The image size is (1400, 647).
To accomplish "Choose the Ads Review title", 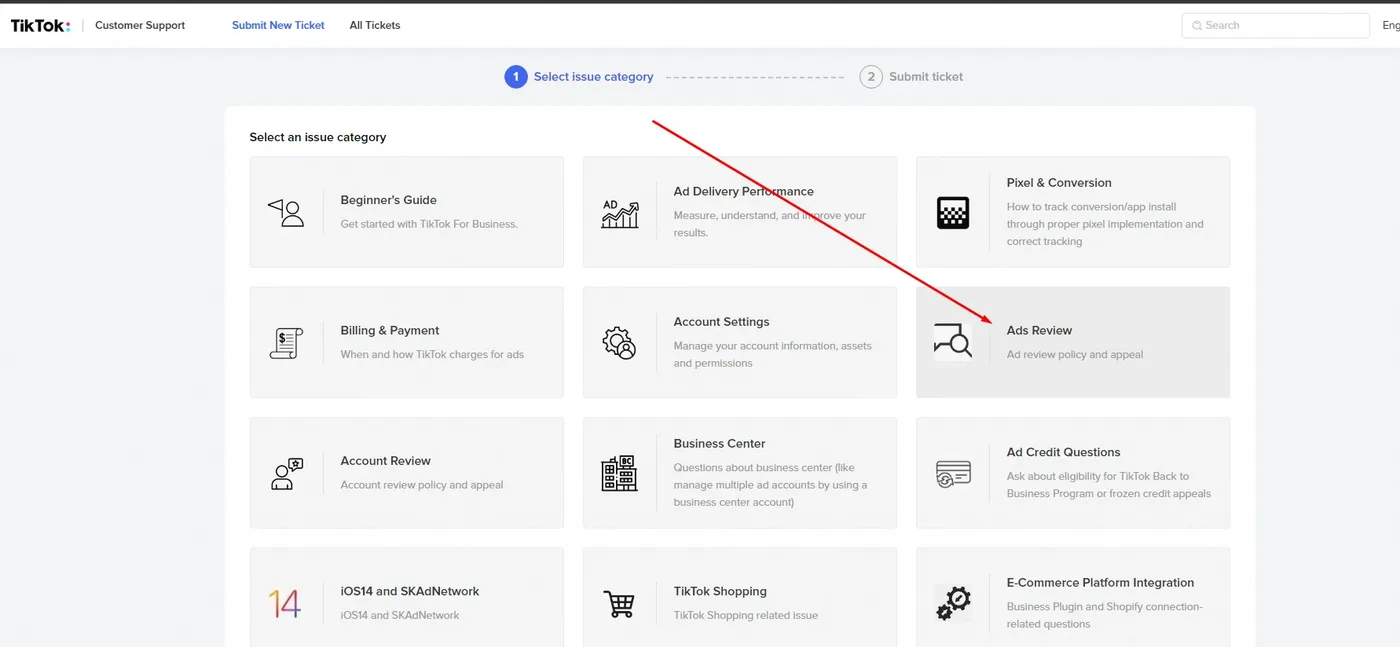I will [x=1039, y=330].
